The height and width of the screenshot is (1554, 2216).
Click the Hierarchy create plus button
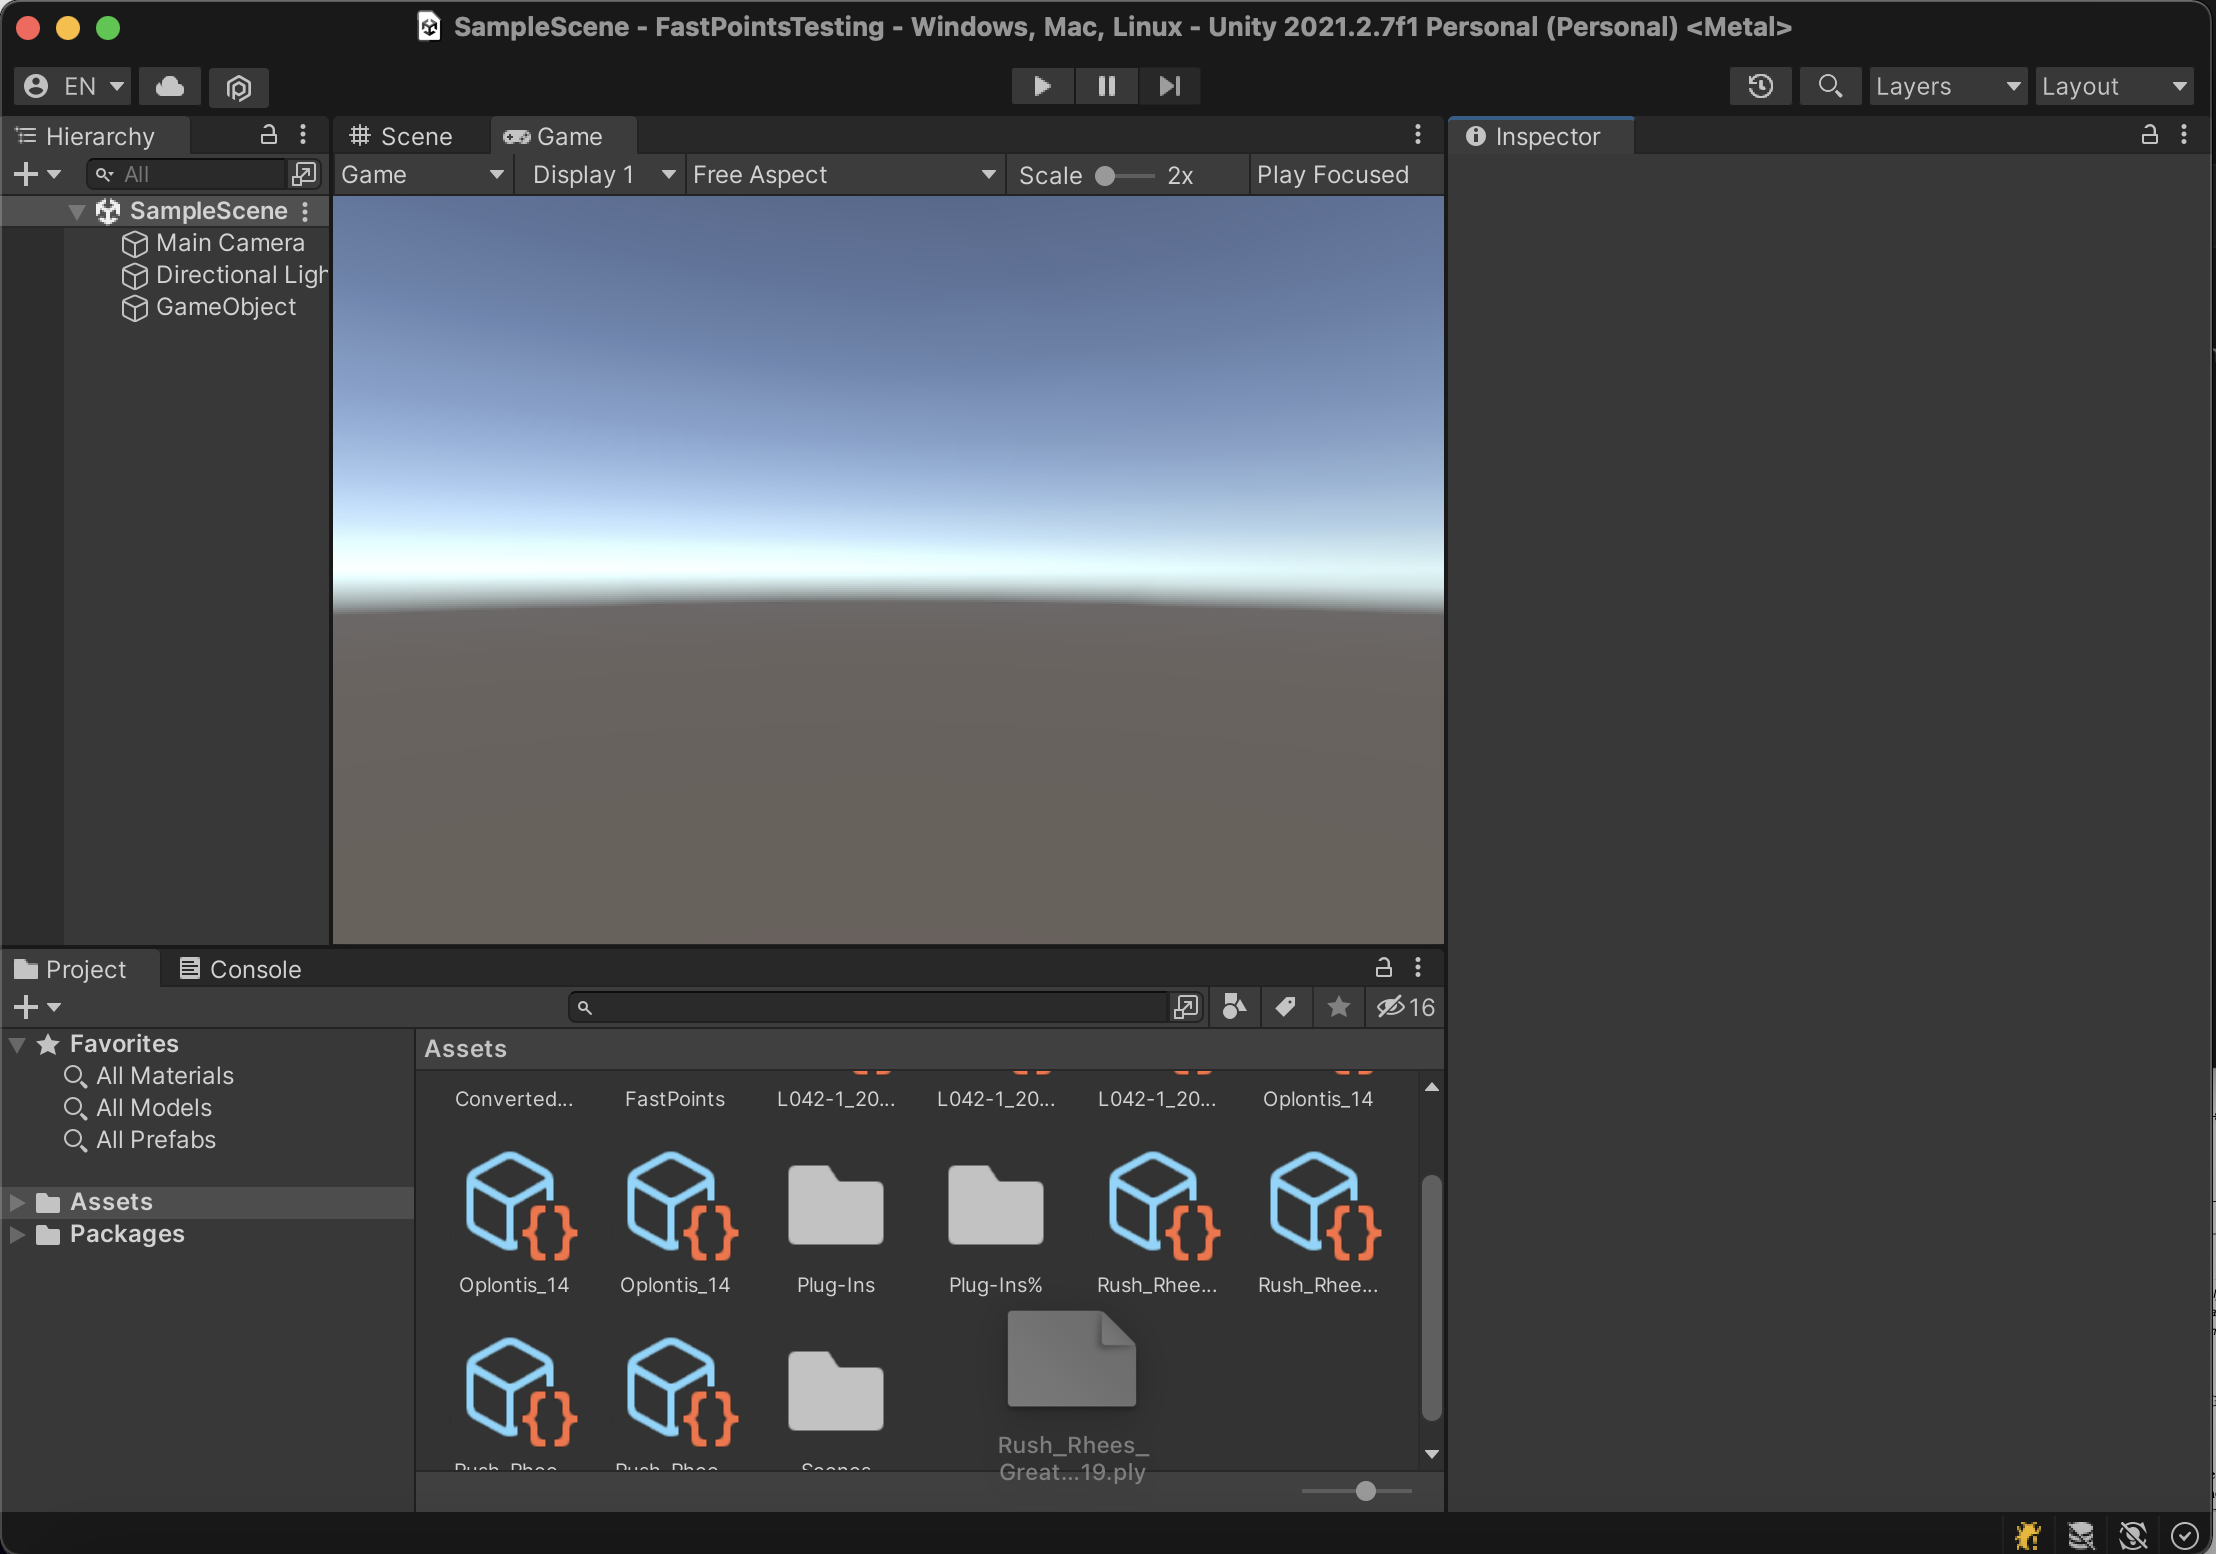(37, 174)
